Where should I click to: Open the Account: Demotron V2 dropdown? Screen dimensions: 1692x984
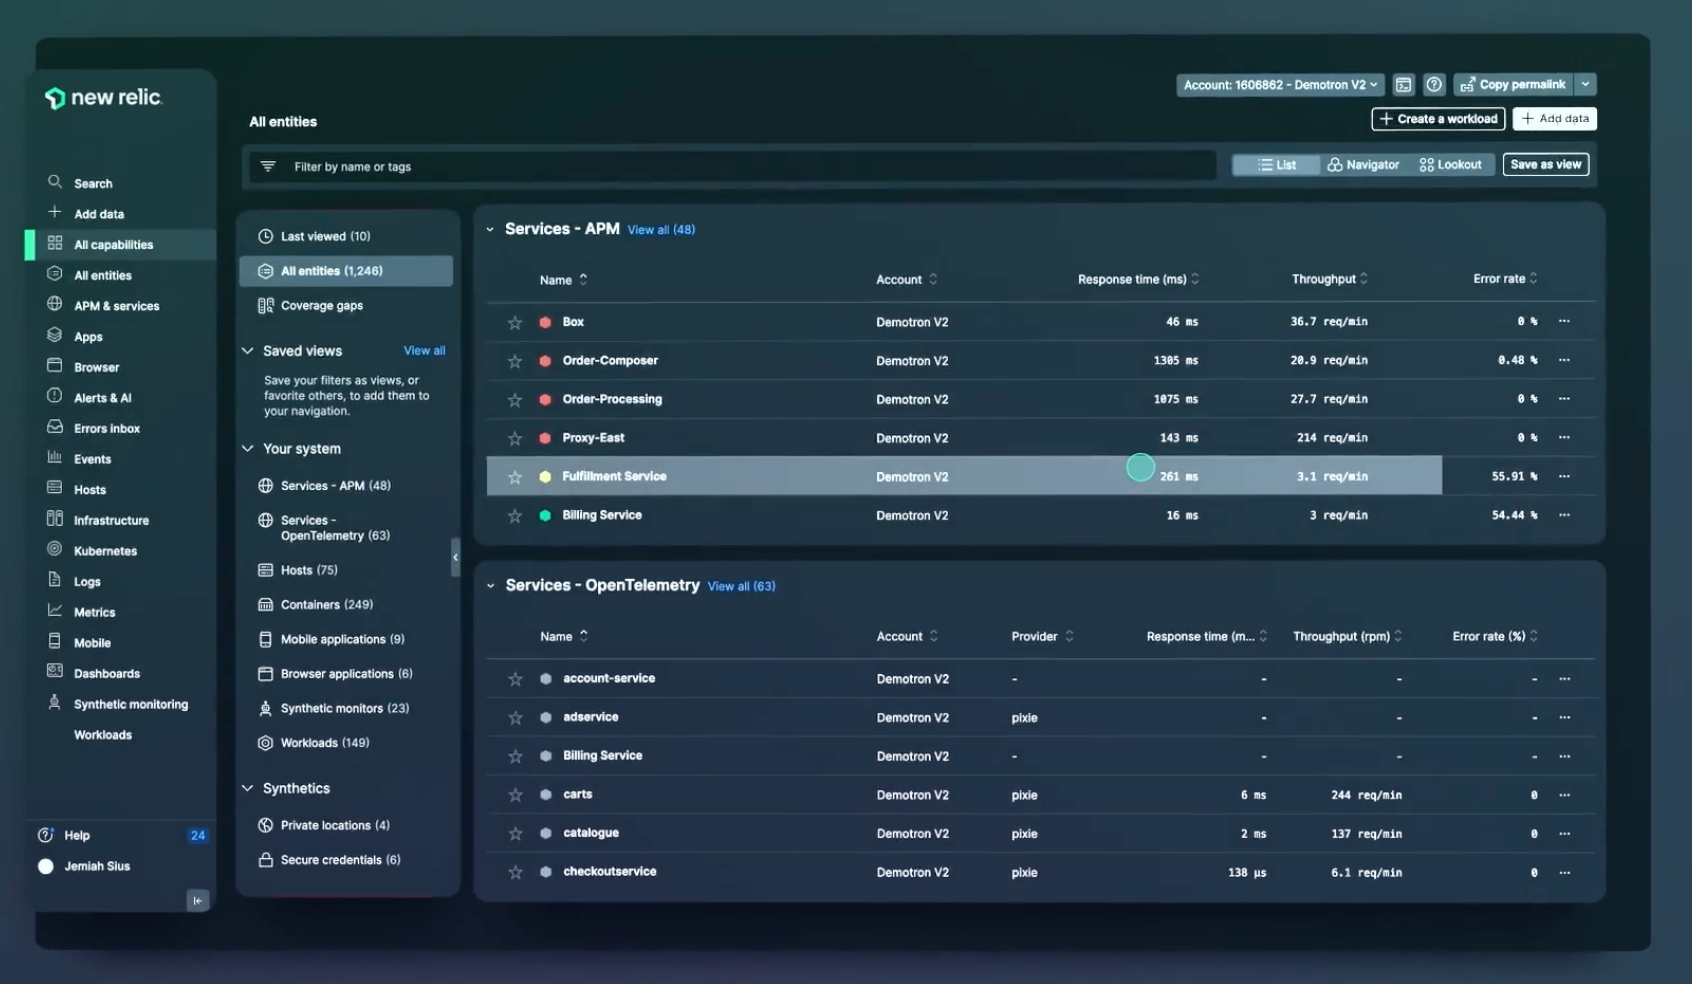[x=1279, y=85]
